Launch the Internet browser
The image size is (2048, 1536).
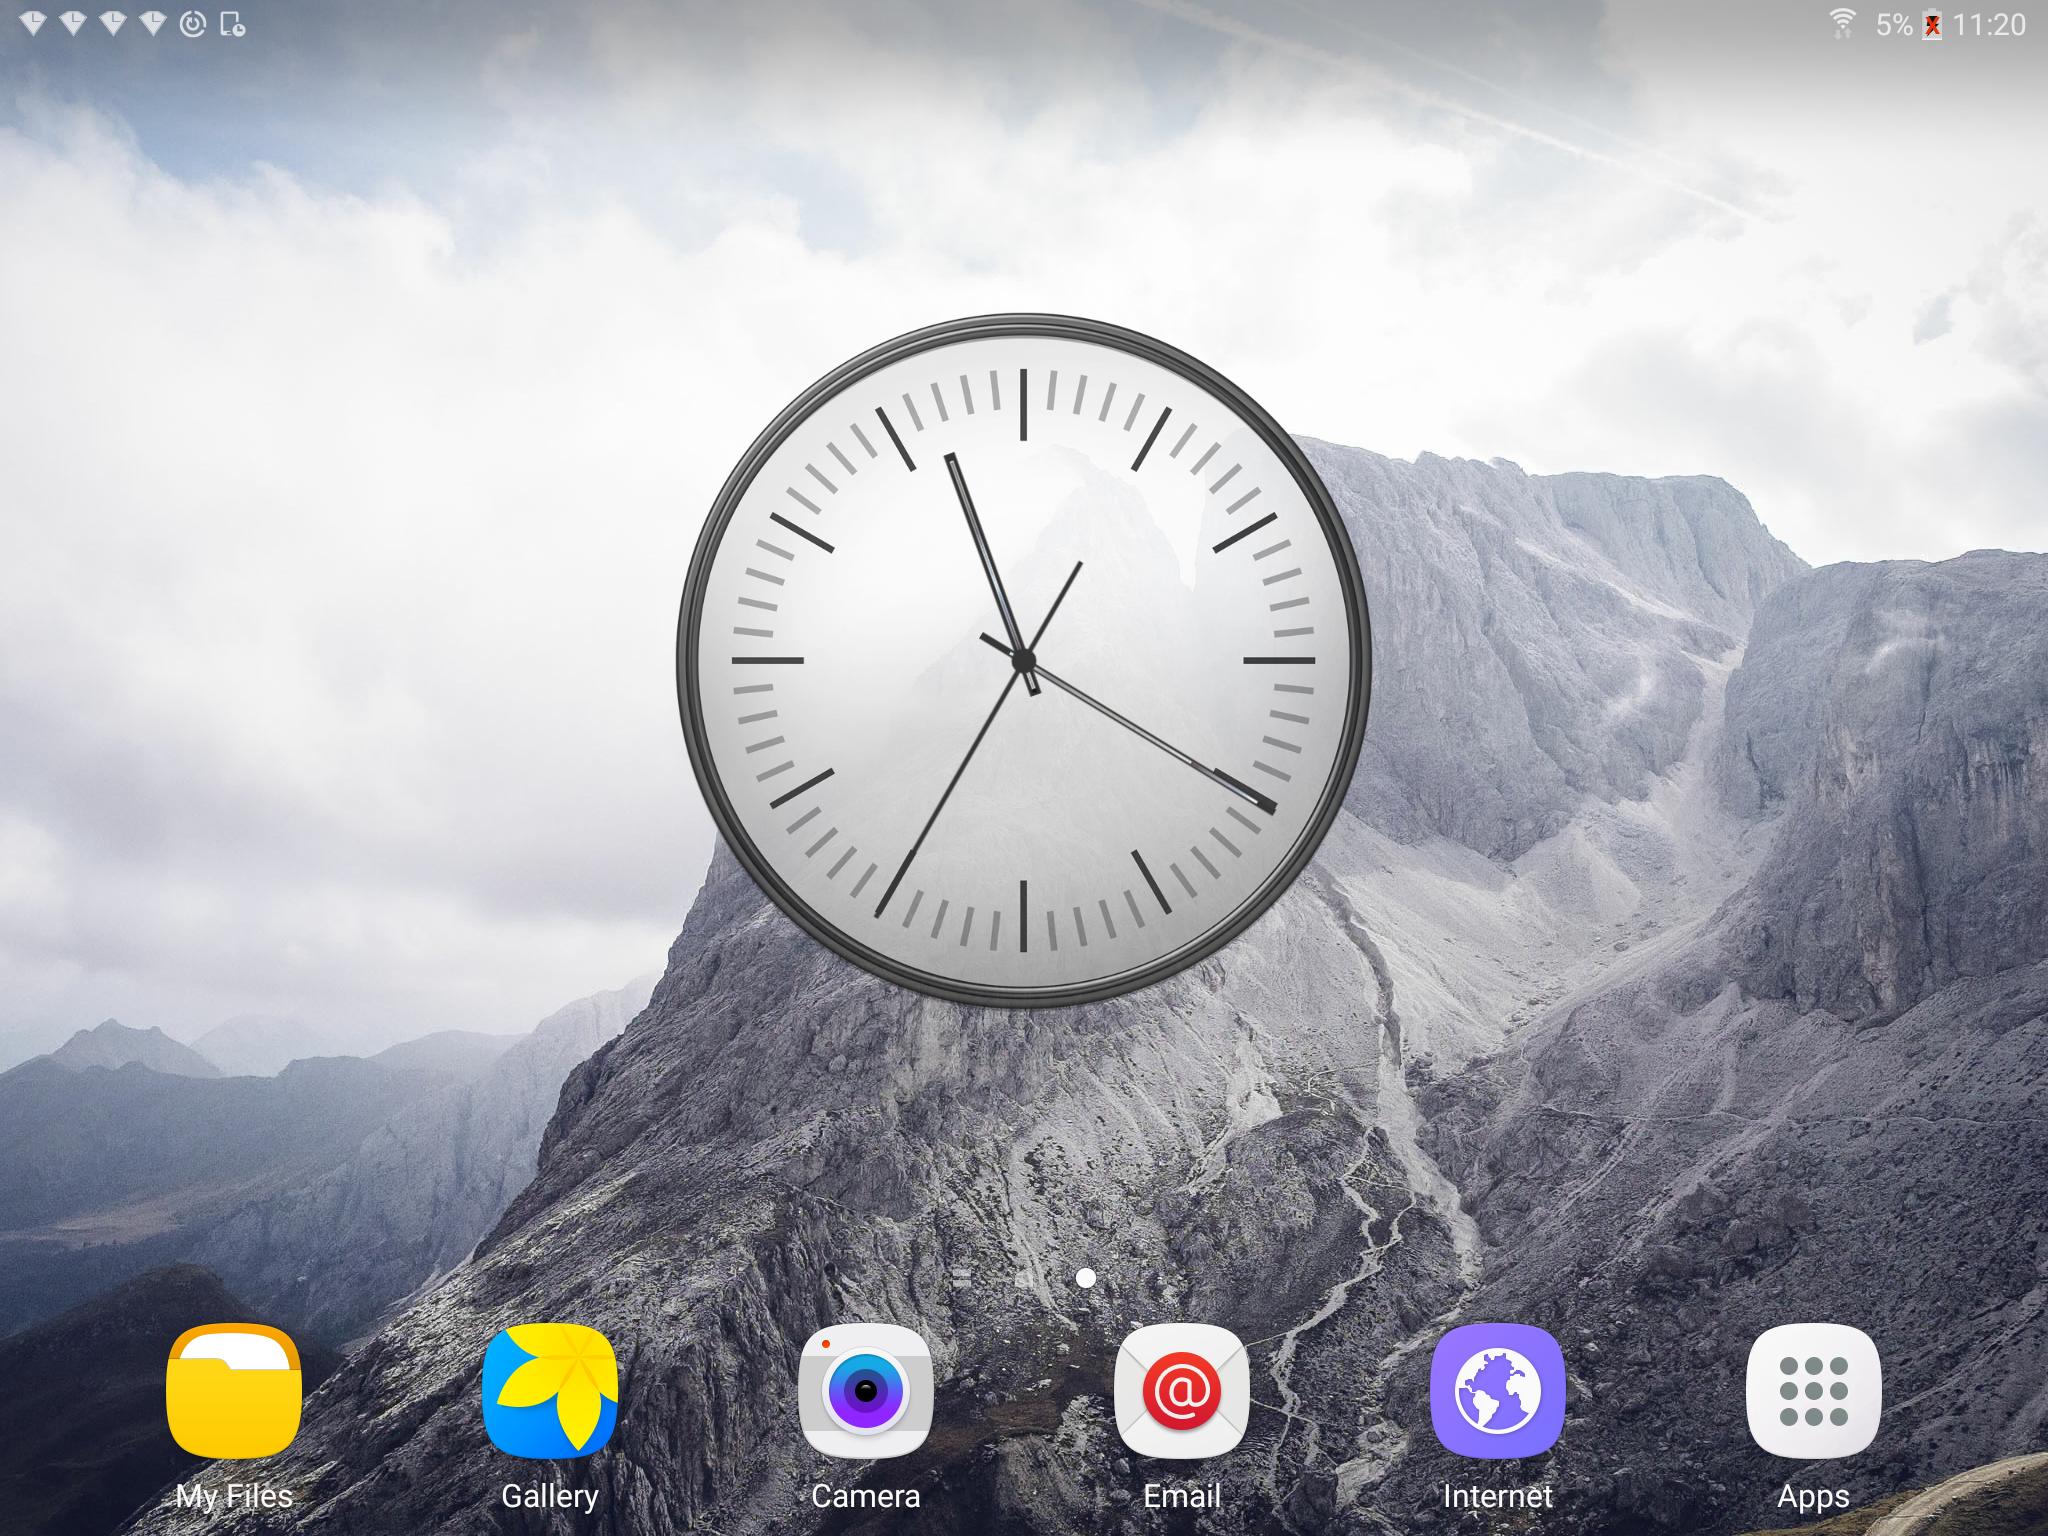coord(1498,1392)
